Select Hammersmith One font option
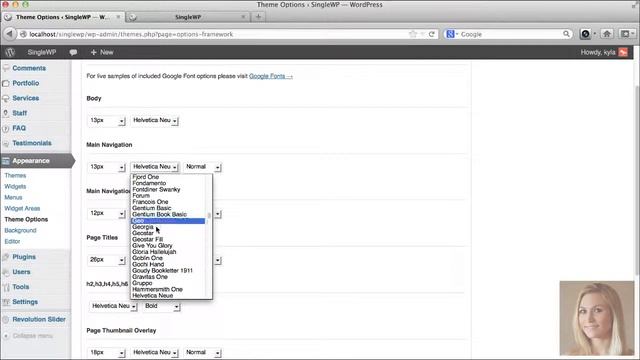The height and width of the screenshot is (360, 640). 157,289
